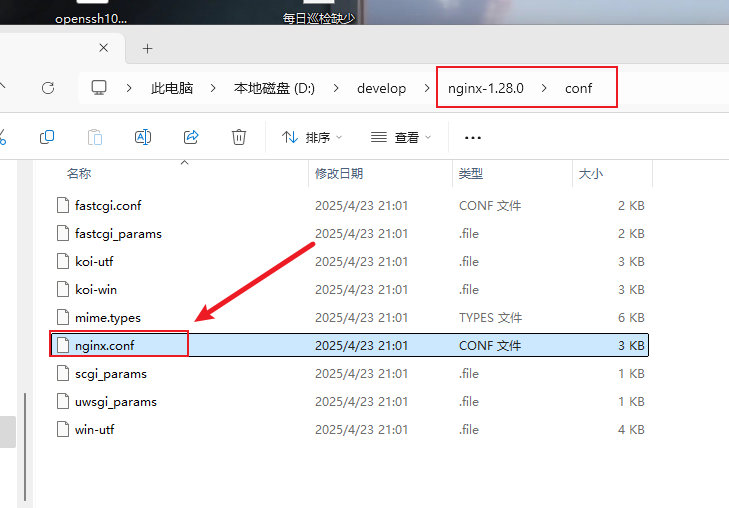Open 每日巡检缺少 desktop item
Viewport: 729px width, 508px height.
(x=318, y=19)
